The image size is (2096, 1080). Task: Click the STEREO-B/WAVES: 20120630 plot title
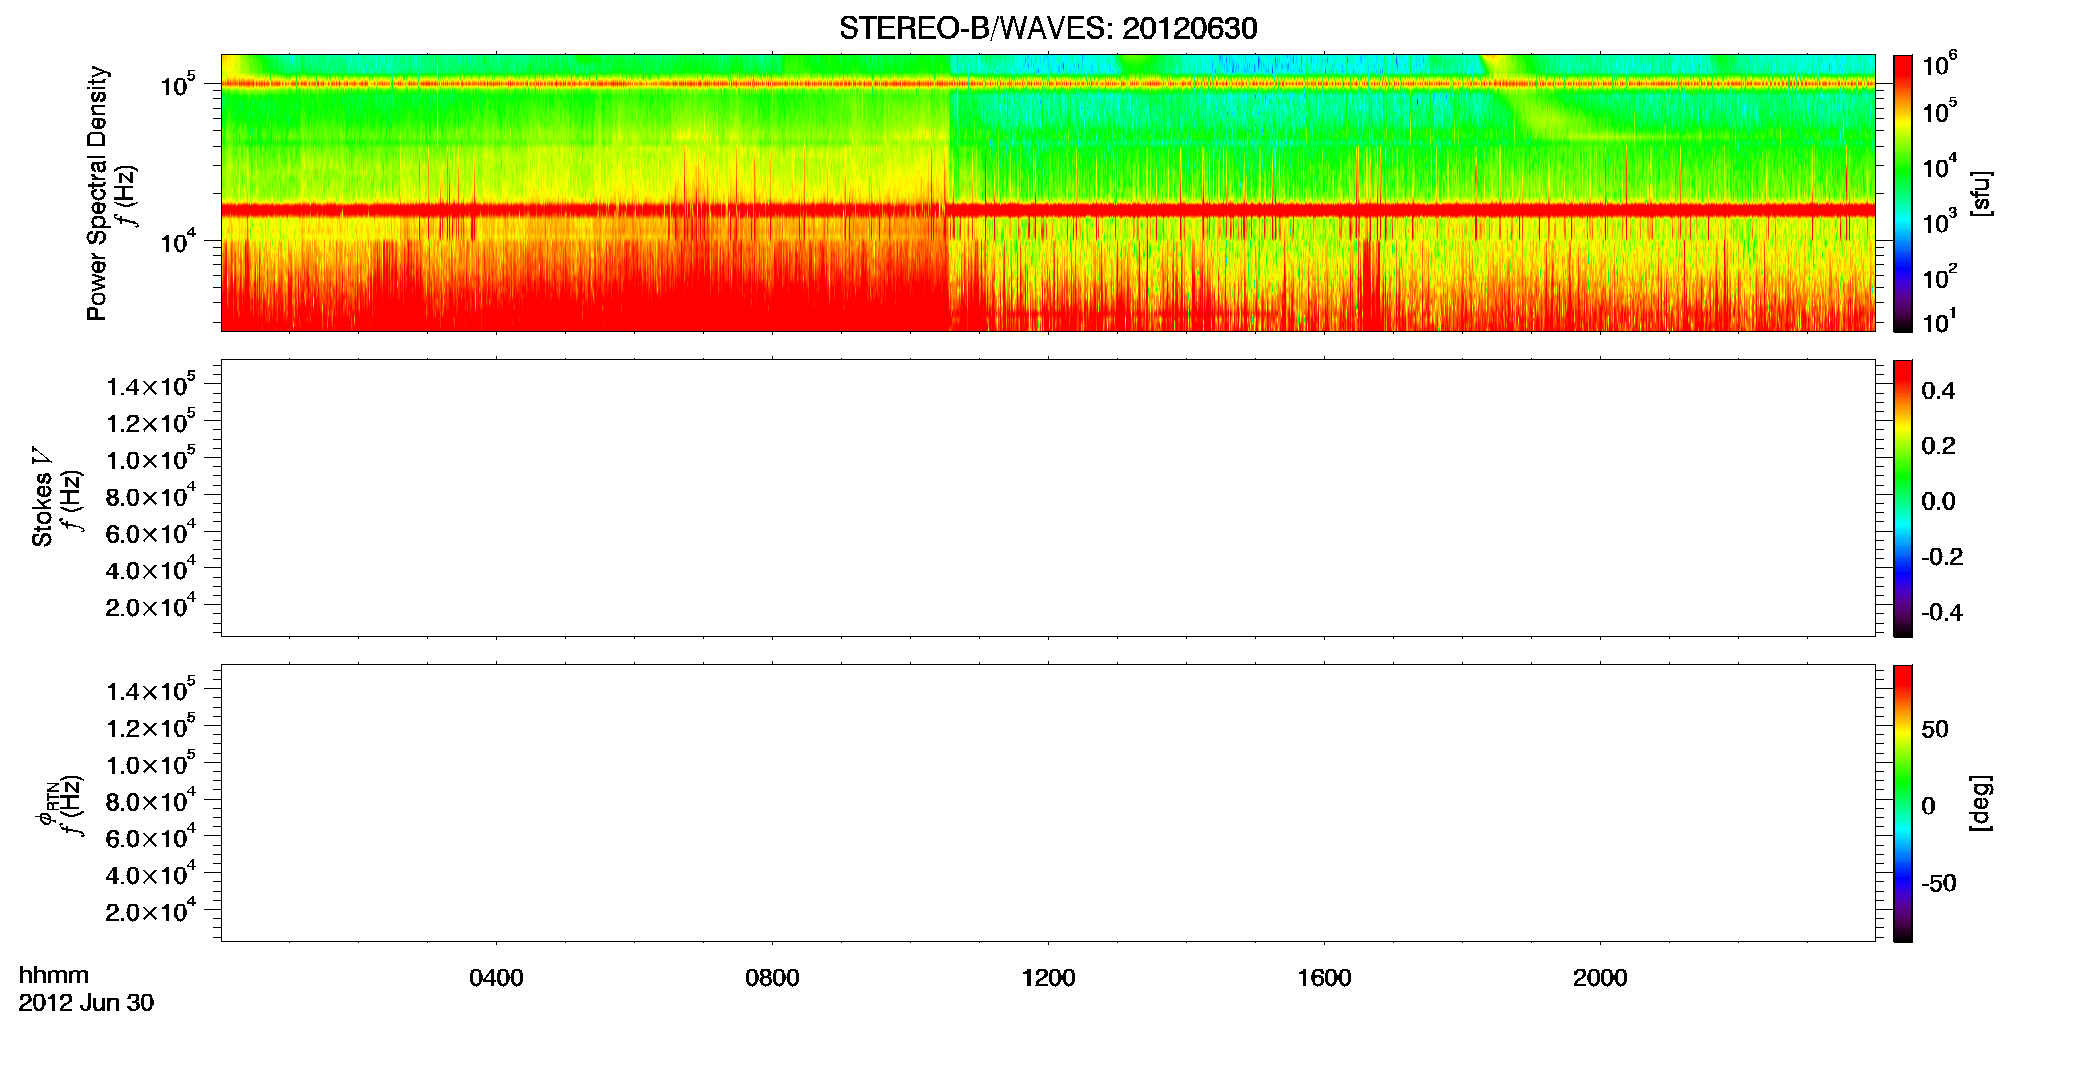[x=1048, y=29]
